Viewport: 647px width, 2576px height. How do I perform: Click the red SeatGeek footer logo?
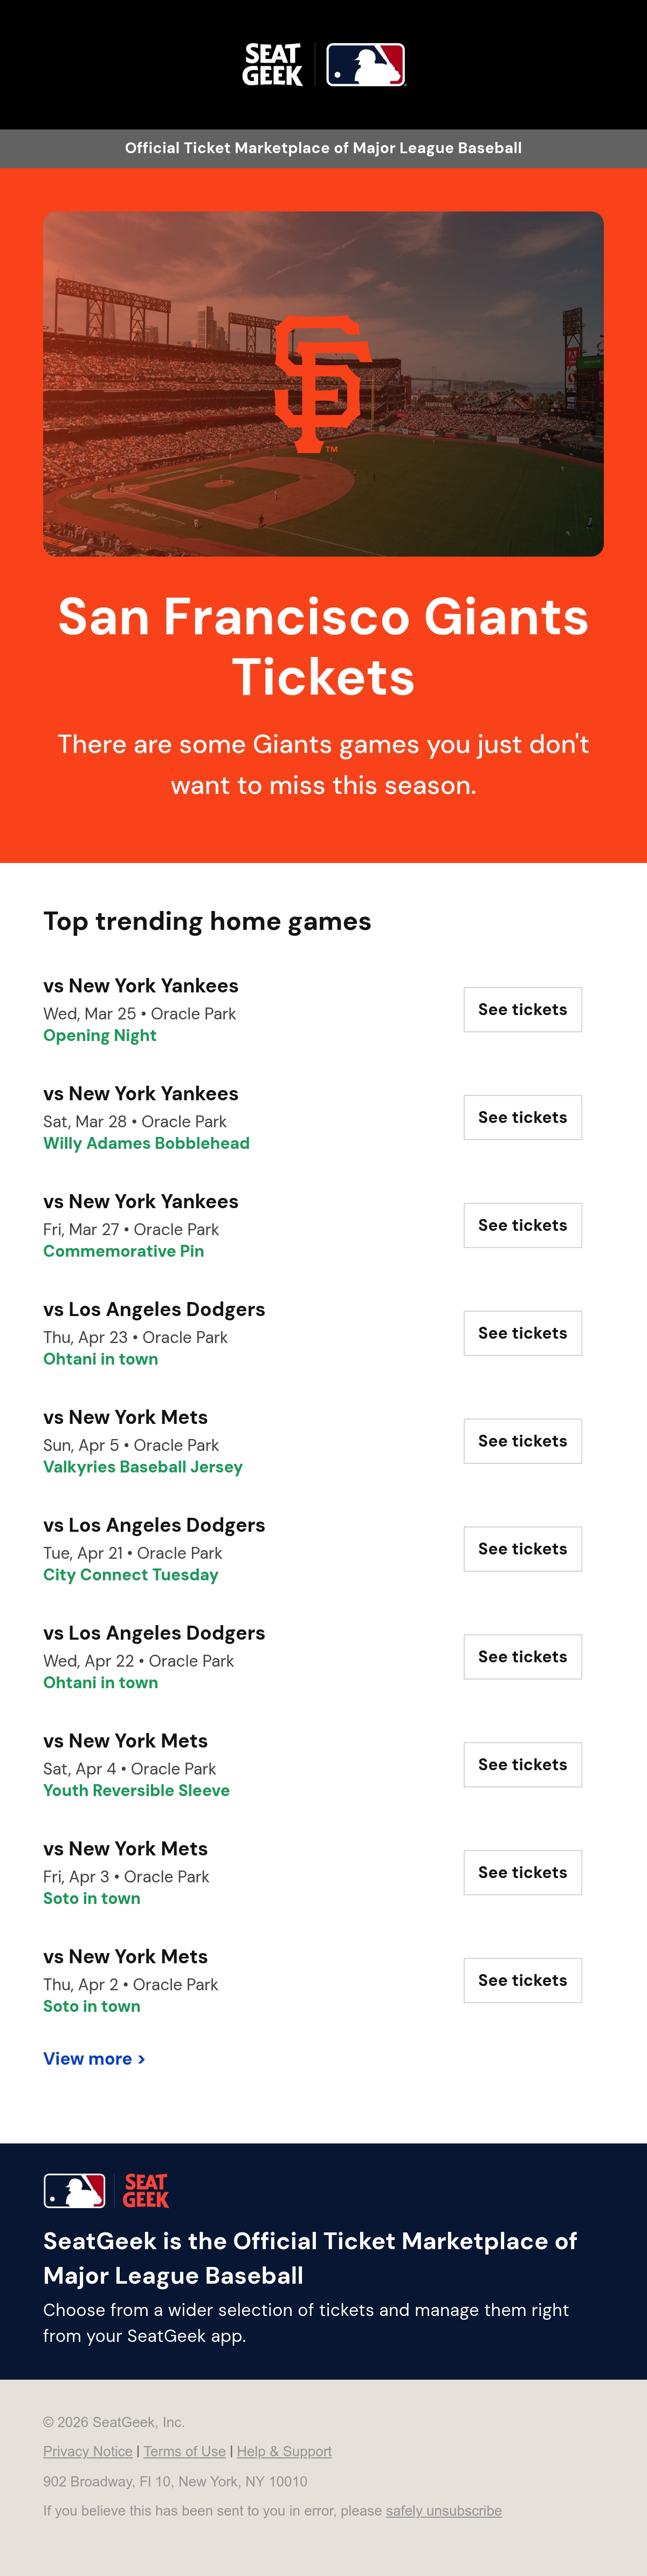click(146, 2191)
